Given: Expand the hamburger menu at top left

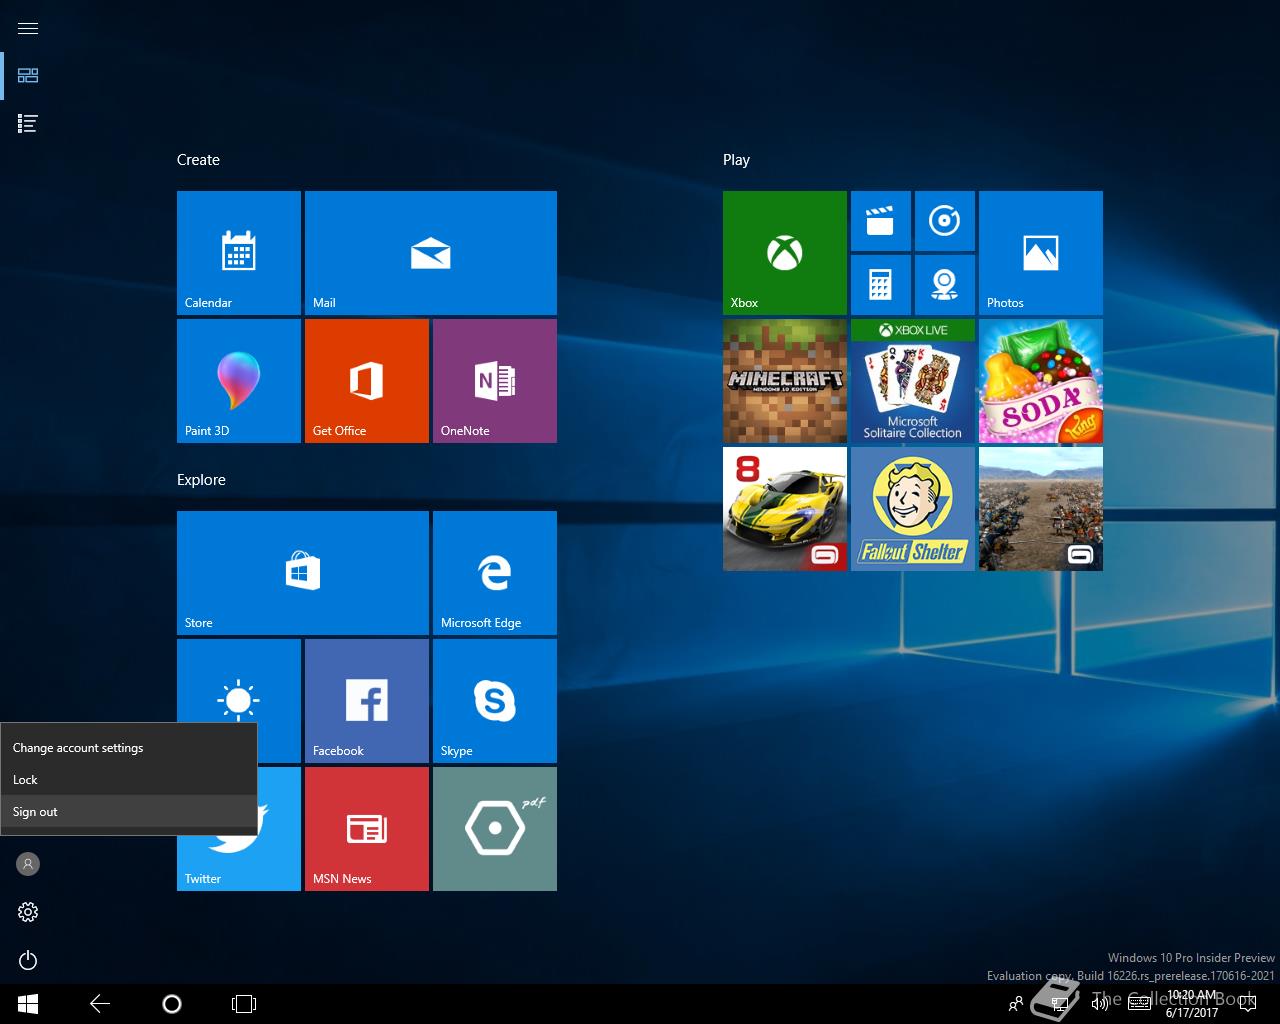Looking at the screenshot, I should pyautogui.click(x=28, y=28).
